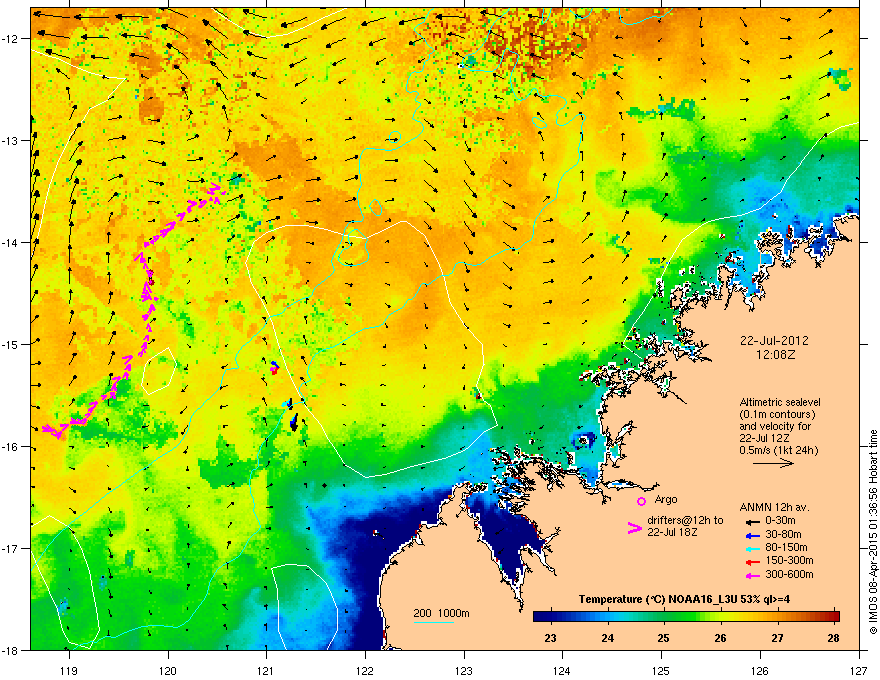
Task: Click the longitude axis label 122
Action: pyautogui.click(x=365, y=670)
